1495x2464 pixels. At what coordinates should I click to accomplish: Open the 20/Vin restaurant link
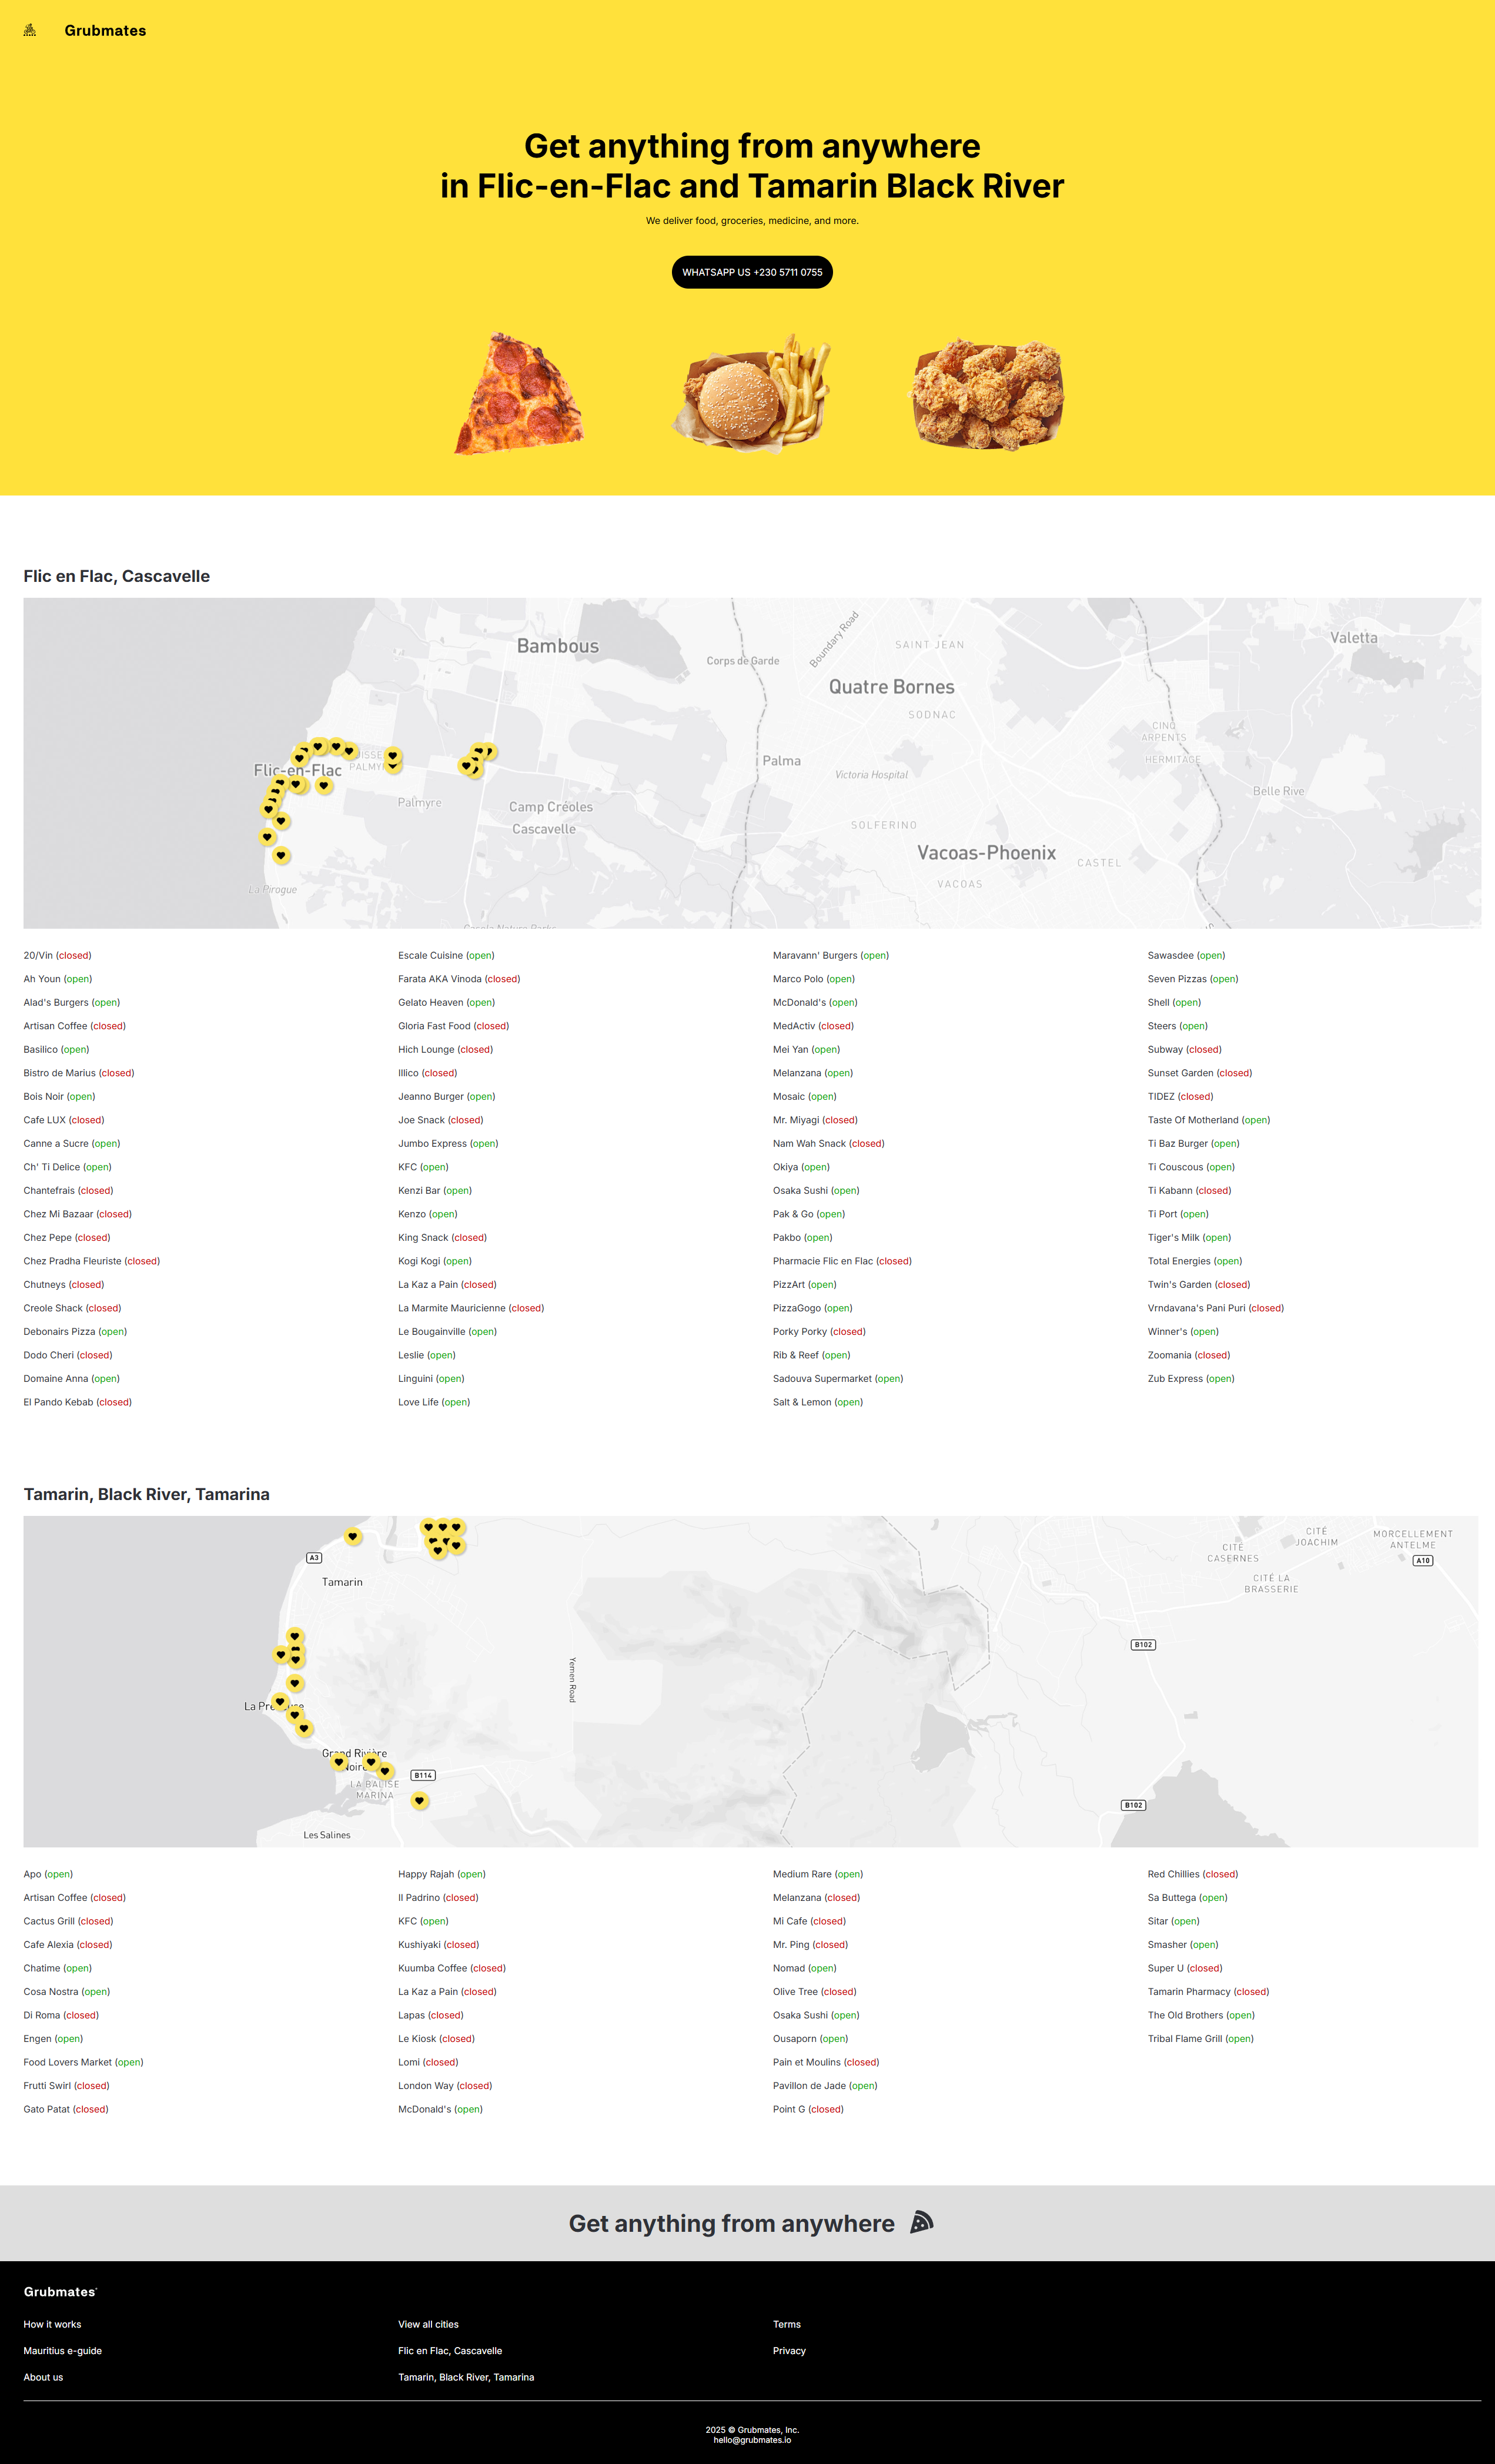[57, 955]
